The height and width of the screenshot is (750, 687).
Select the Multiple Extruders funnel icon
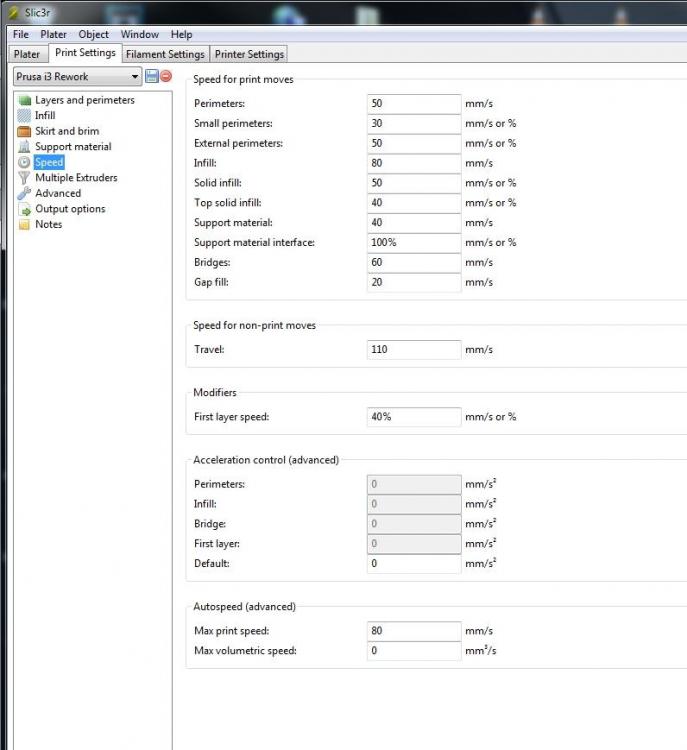(24, 178)
